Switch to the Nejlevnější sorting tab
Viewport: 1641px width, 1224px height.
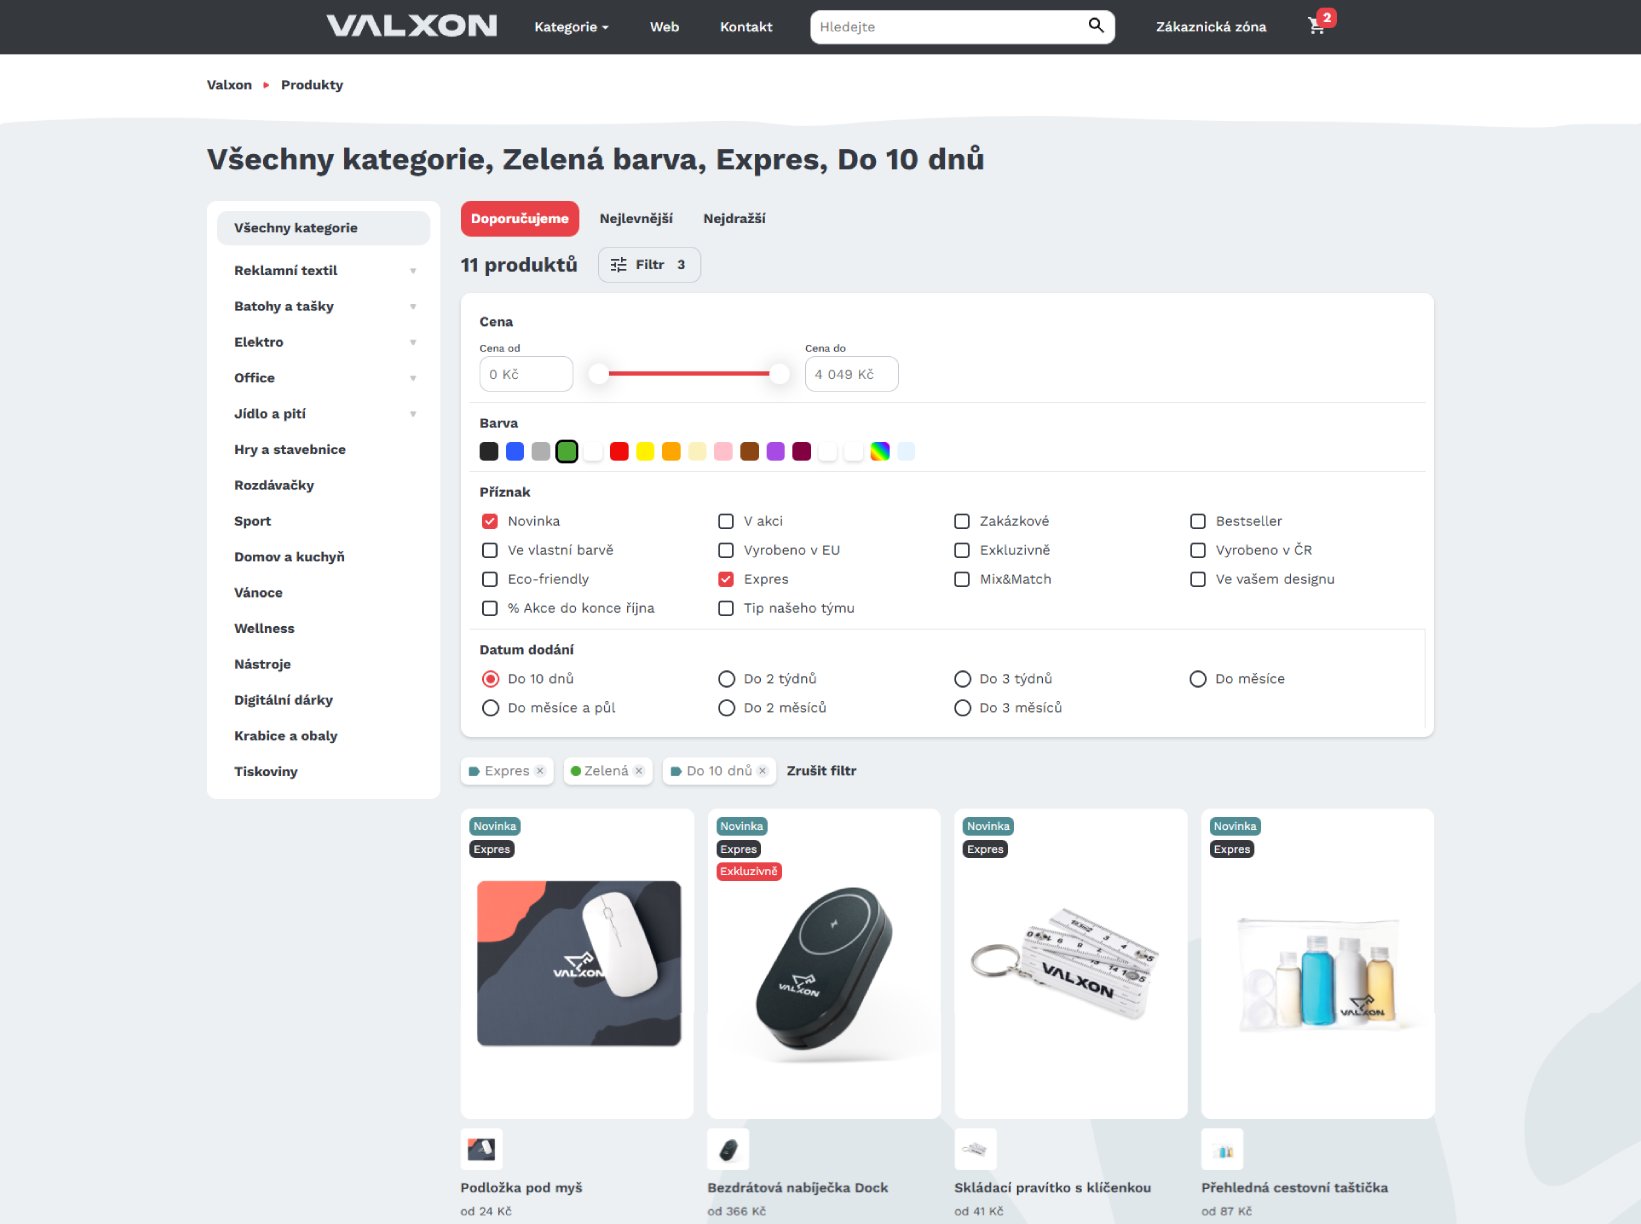(636, 219)
